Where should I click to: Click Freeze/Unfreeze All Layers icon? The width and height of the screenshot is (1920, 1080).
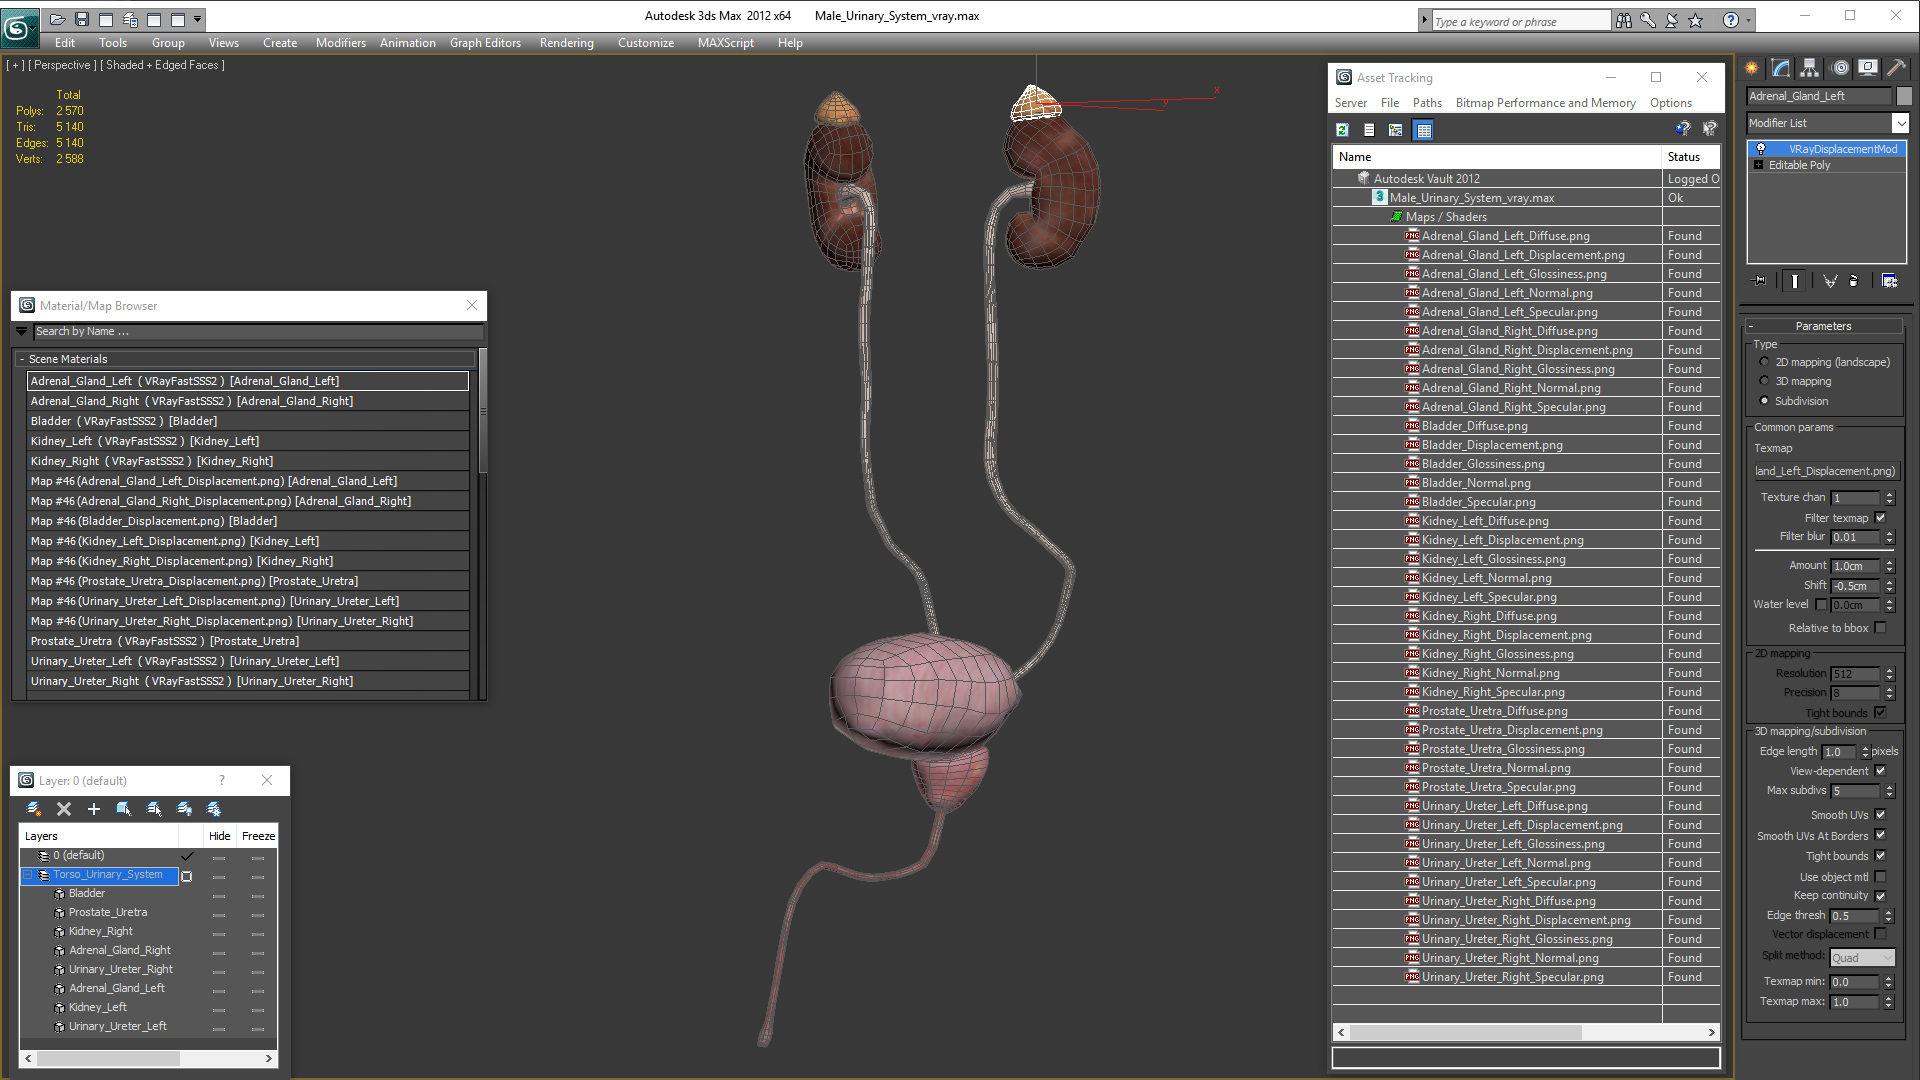pyautogui.click(x=214, y=809)
